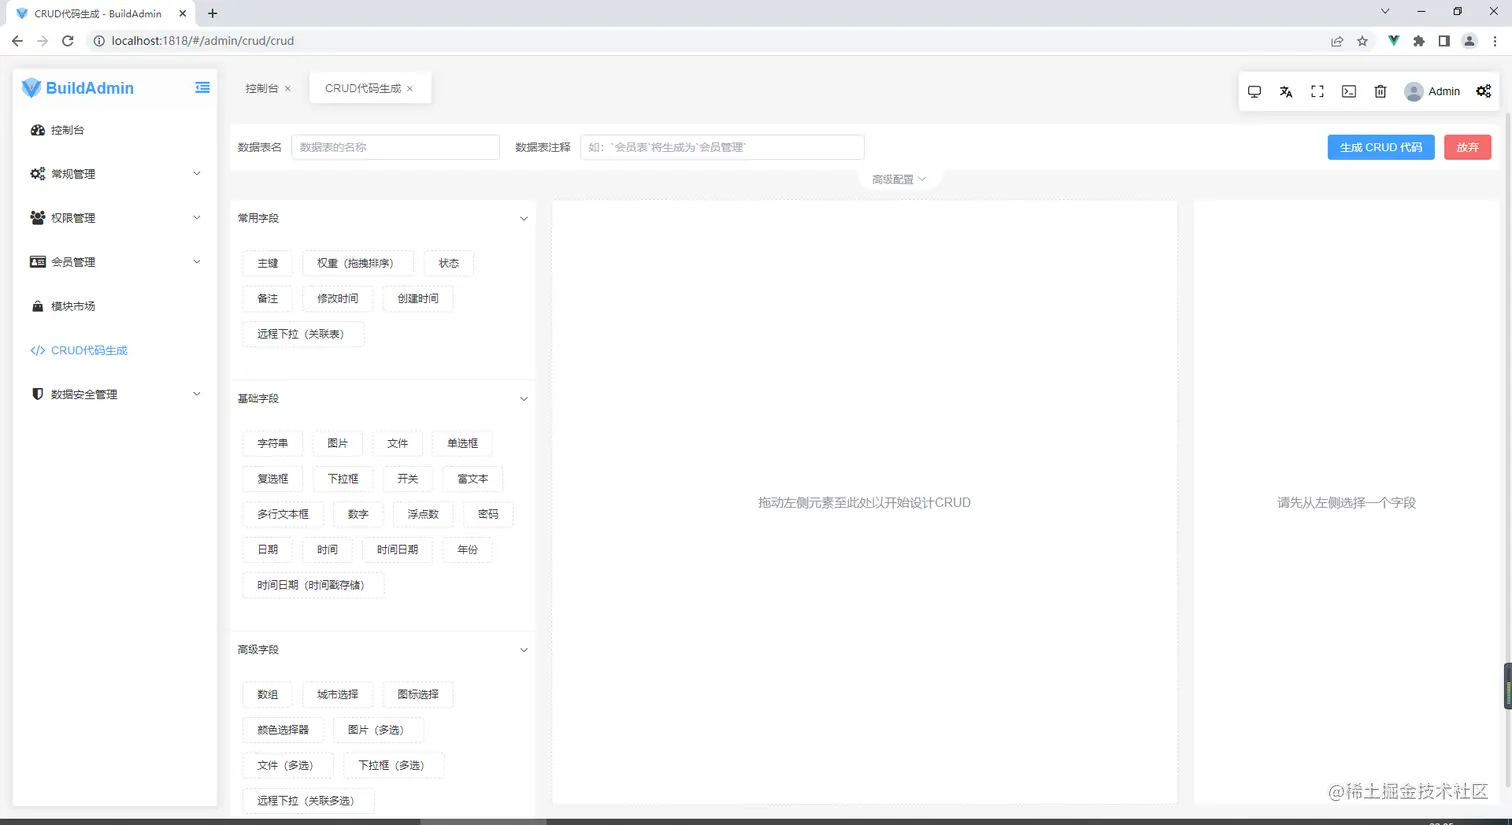Viewport: 1512px width, 825px height.
Task: Select 远程下拉（关联表）field element
Action: tap(303, 334)
